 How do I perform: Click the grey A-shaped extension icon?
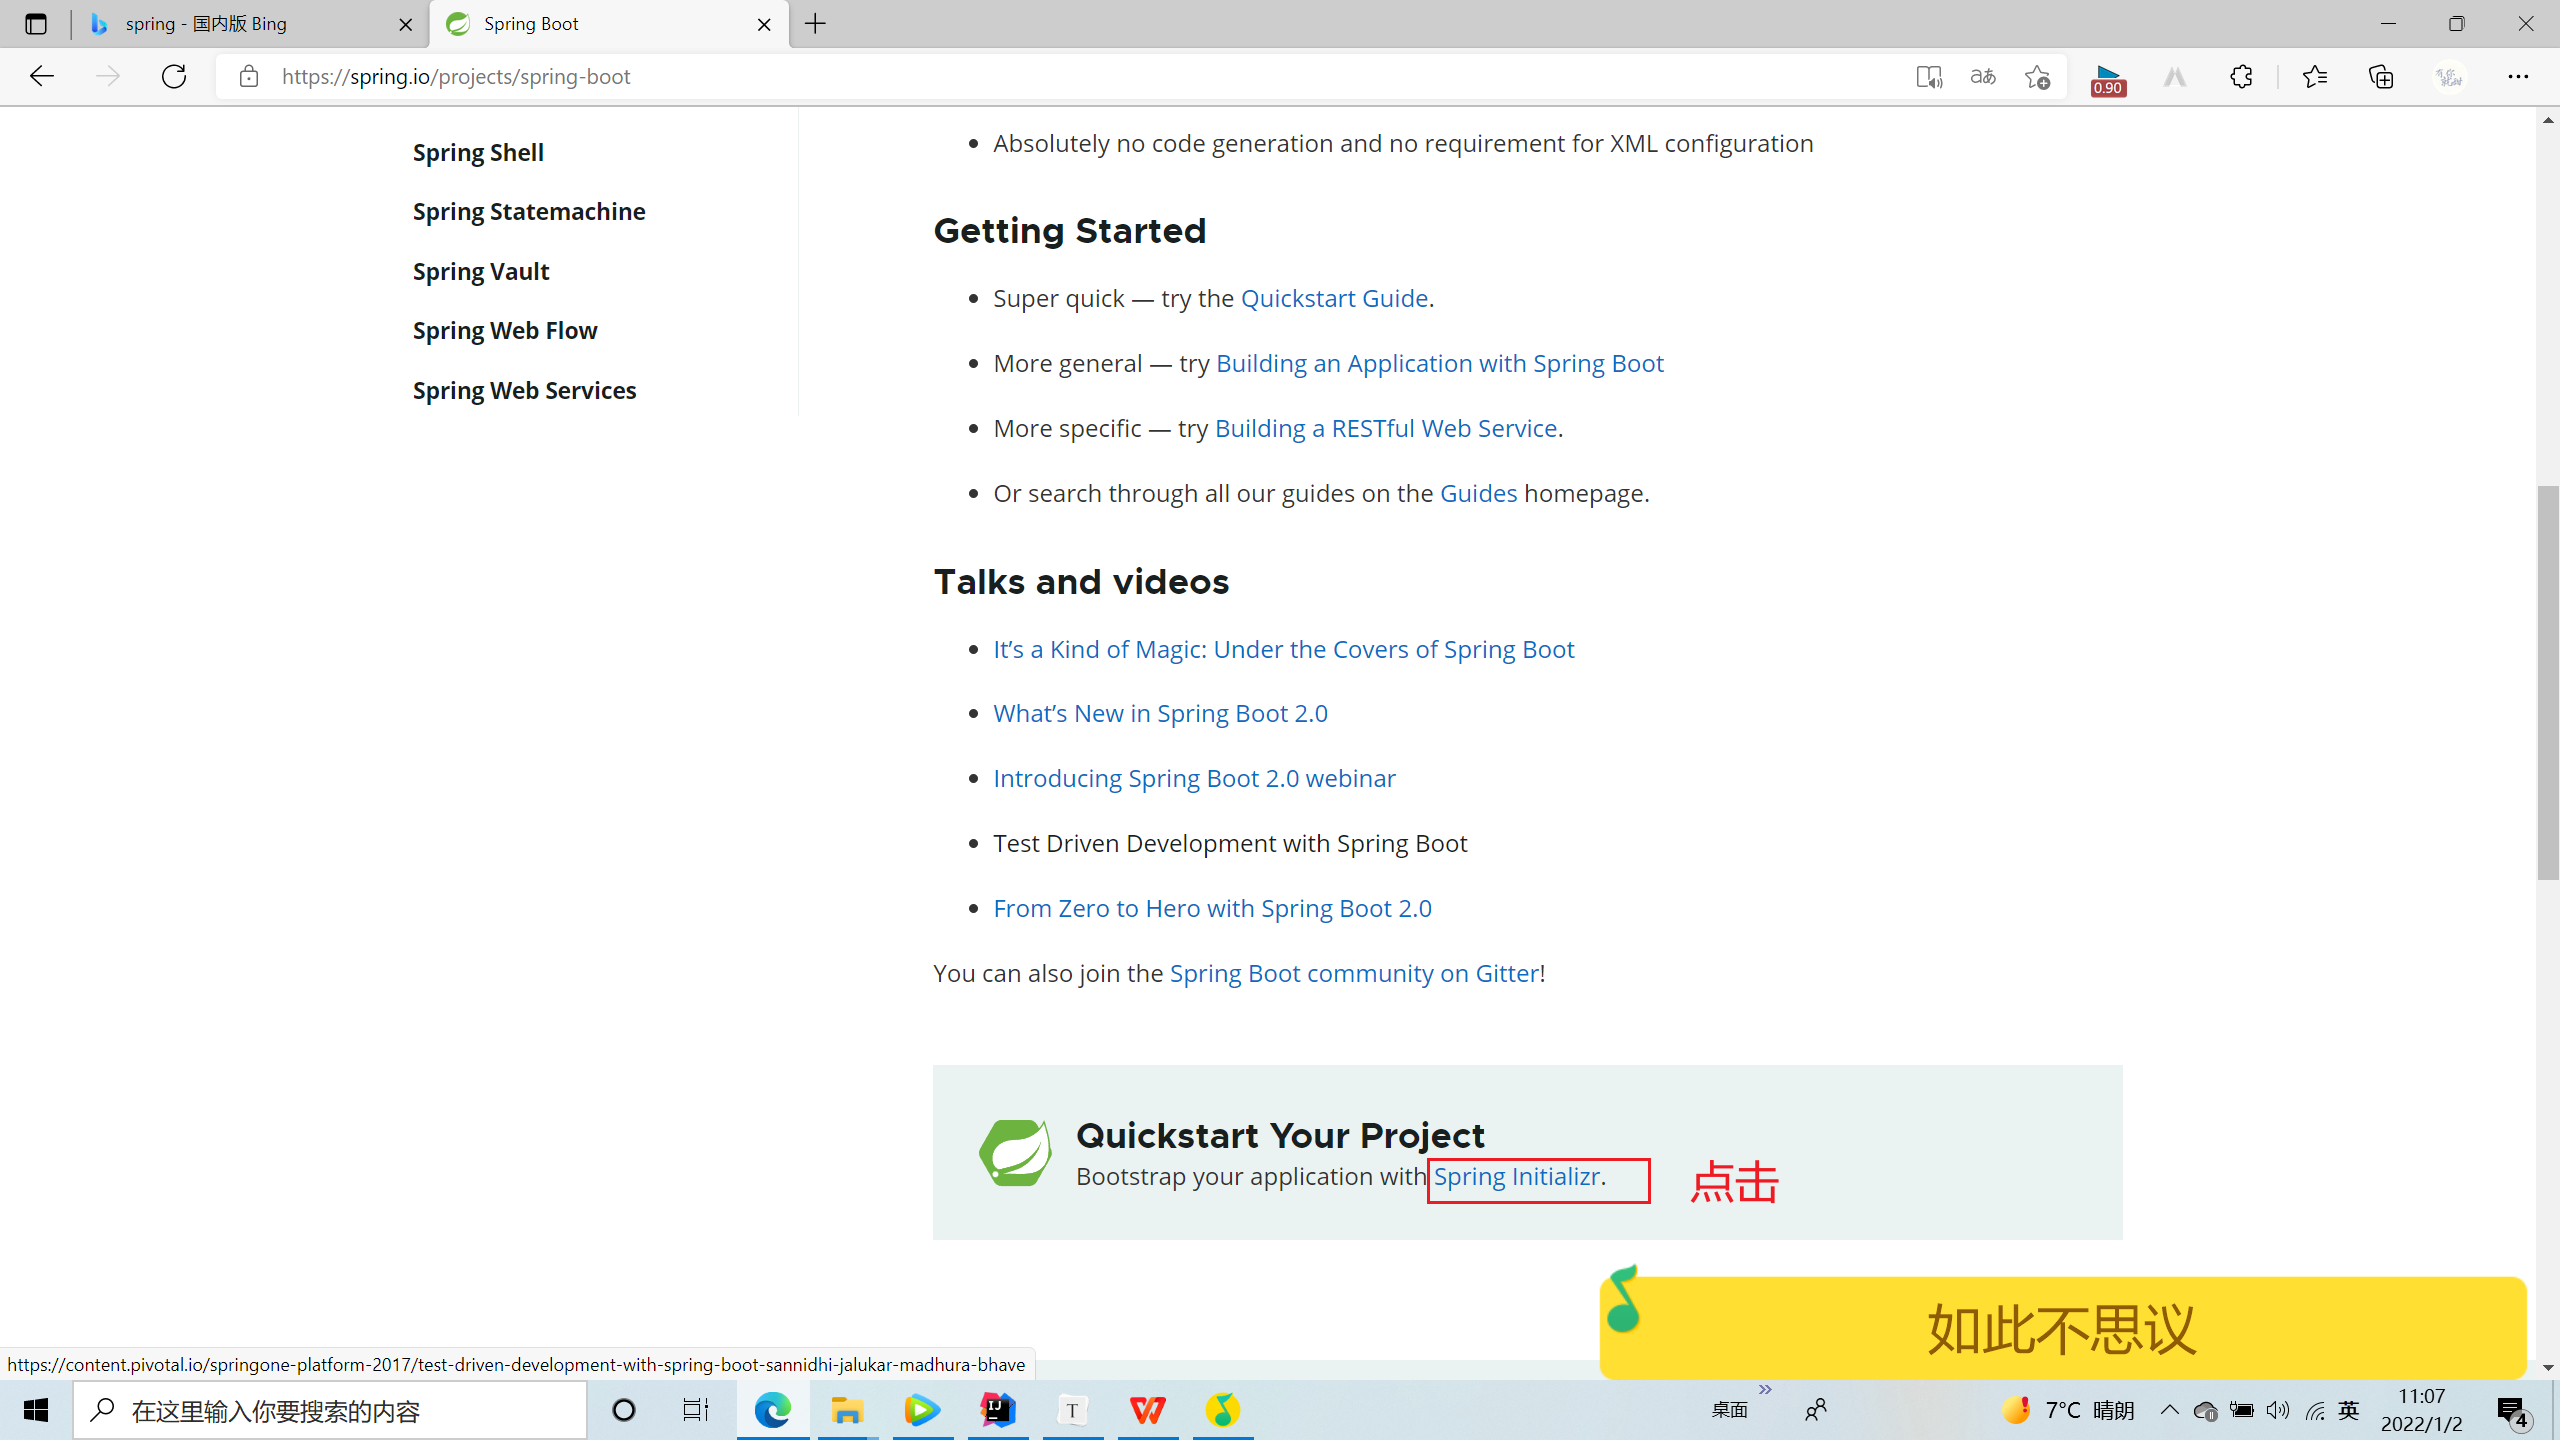[2175, 76]
